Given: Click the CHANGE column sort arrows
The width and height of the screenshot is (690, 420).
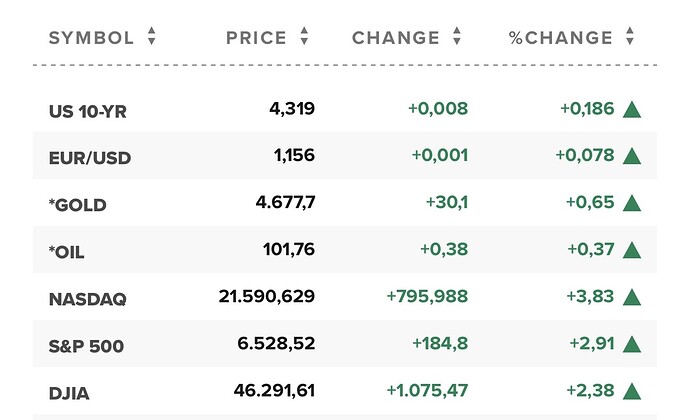Looking at the screenshot, I should point(457,38).
